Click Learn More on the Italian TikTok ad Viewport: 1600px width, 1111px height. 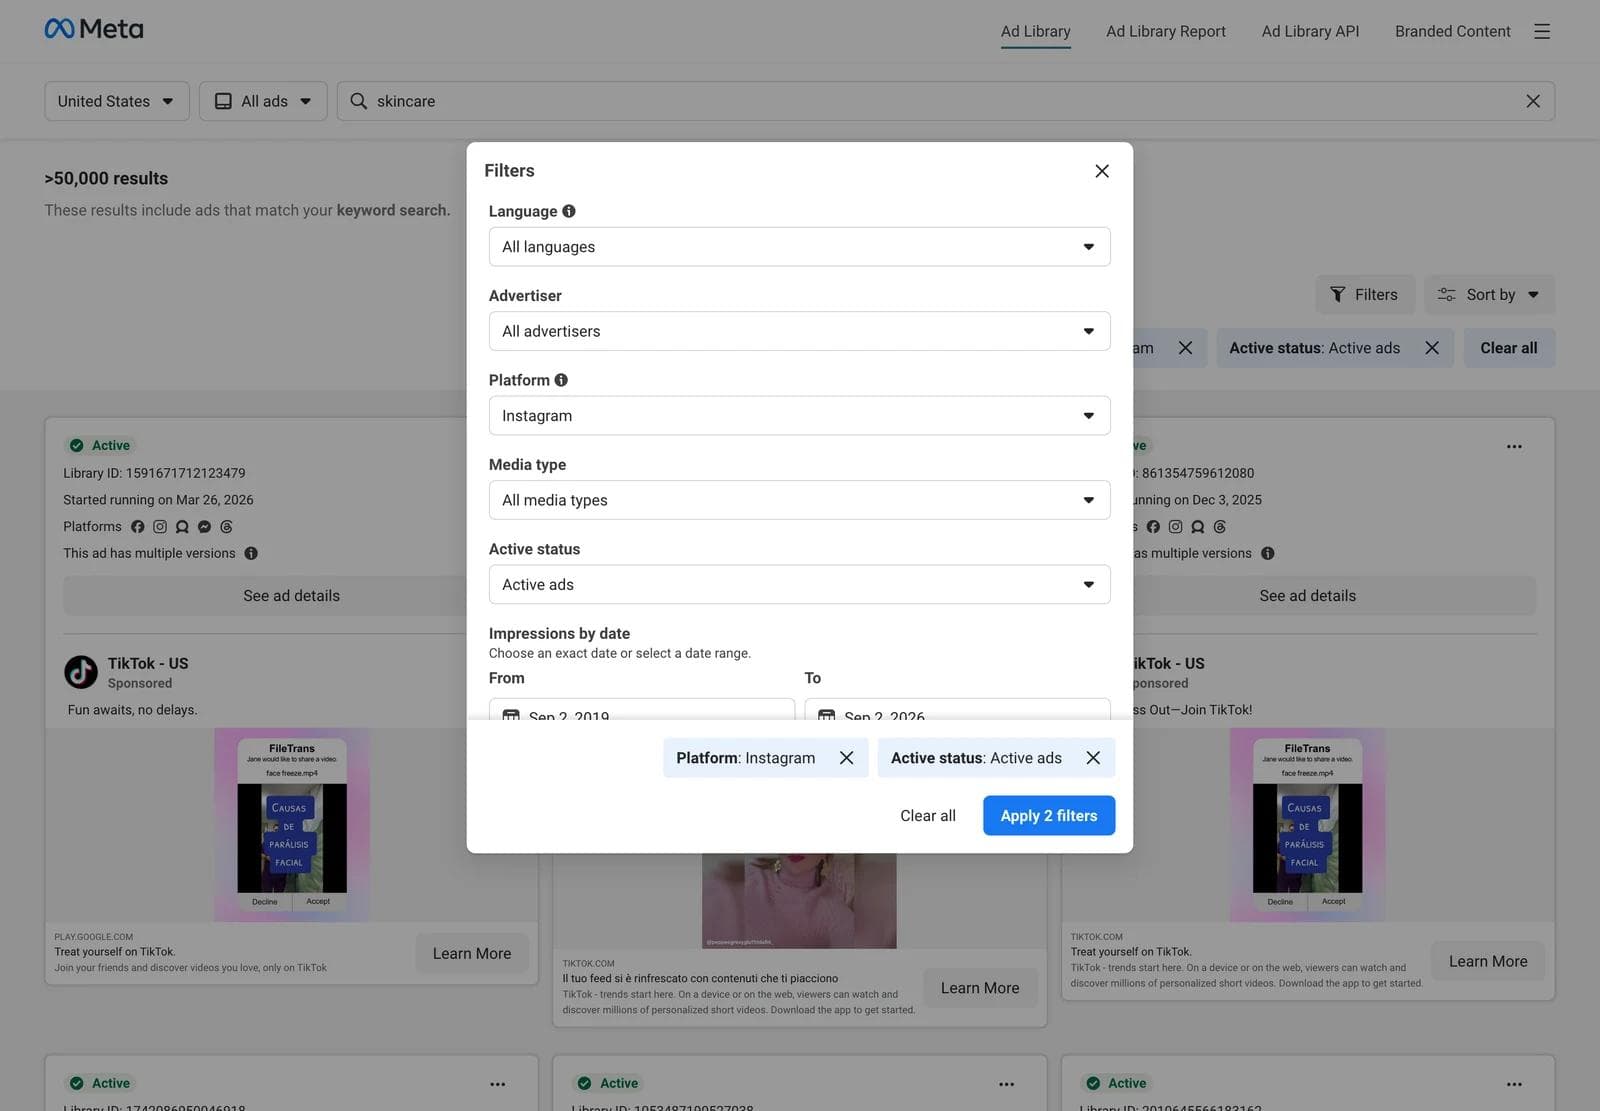pyautogui.click(x=980, y=988)
